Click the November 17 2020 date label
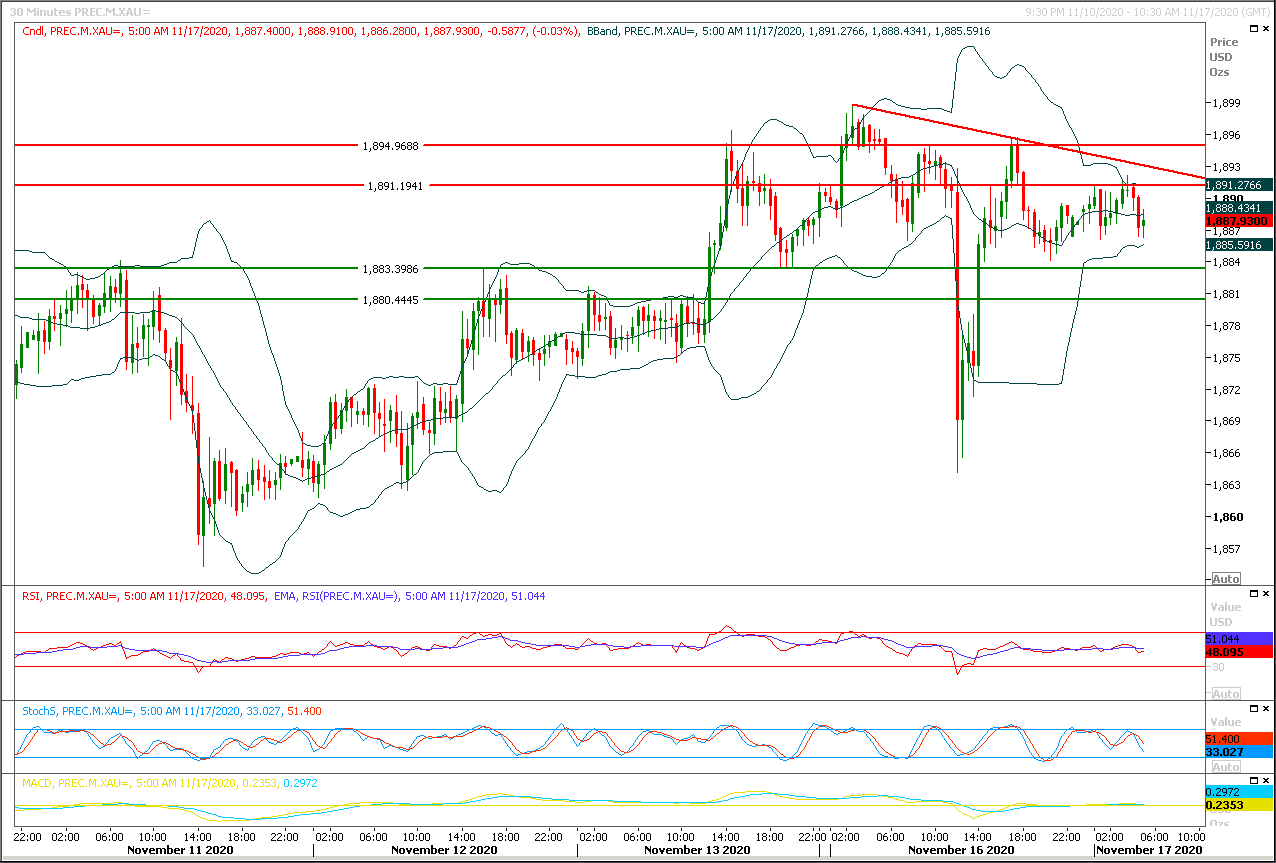The height and width of the screenshot is (863, 1276). pos(1149,851)
